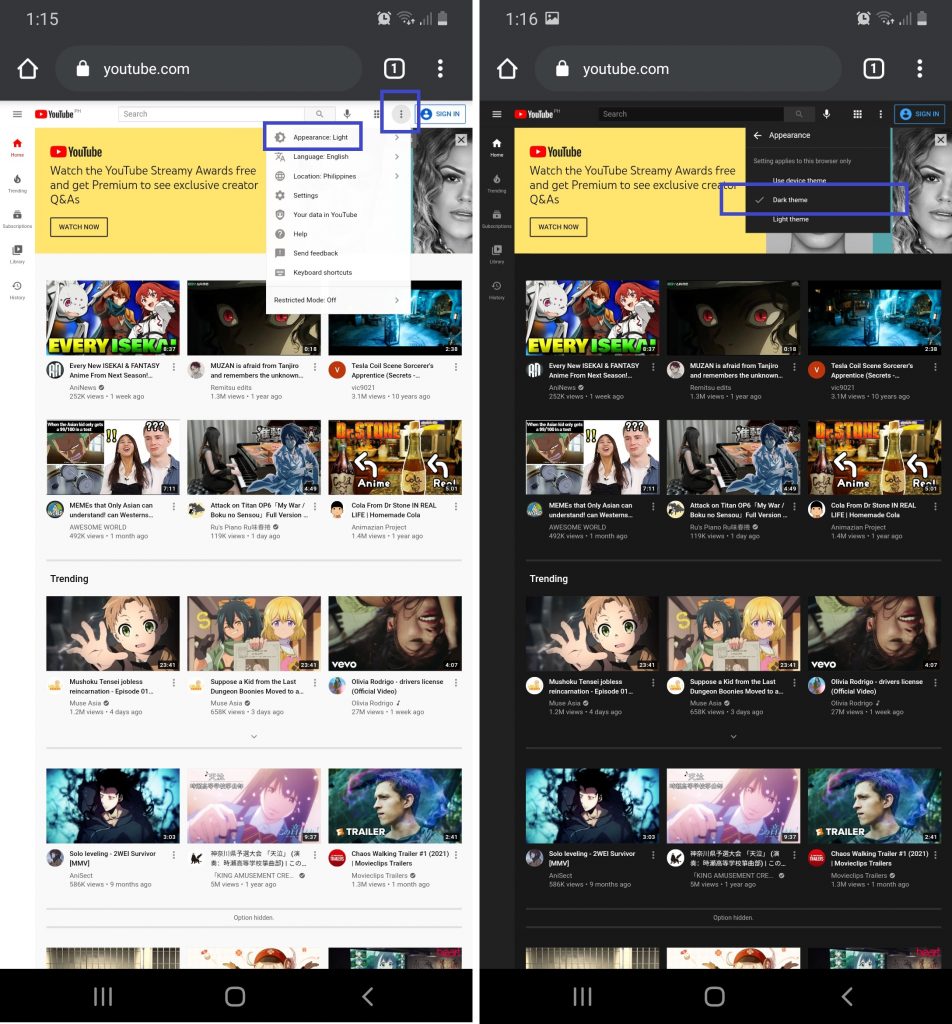Click the YouTube PH logo

pyautogui.click(x=56, y=113)
